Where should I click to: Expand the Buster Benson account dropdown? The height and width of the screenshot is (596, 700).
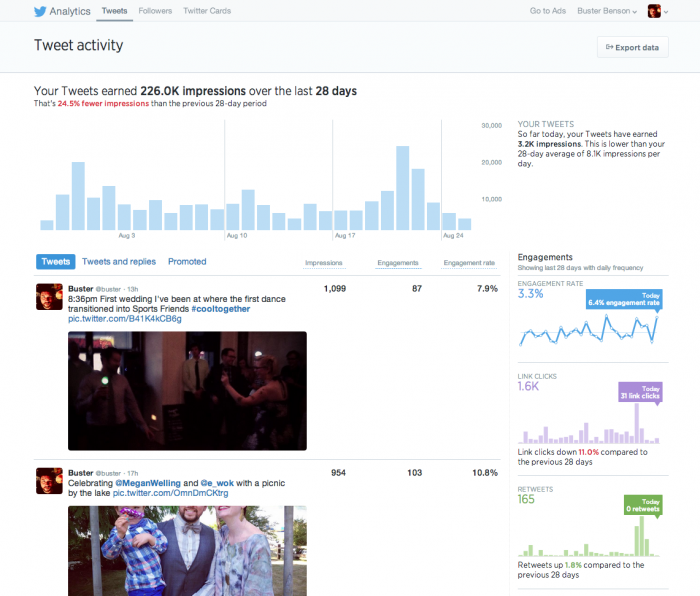click(608, 11)
